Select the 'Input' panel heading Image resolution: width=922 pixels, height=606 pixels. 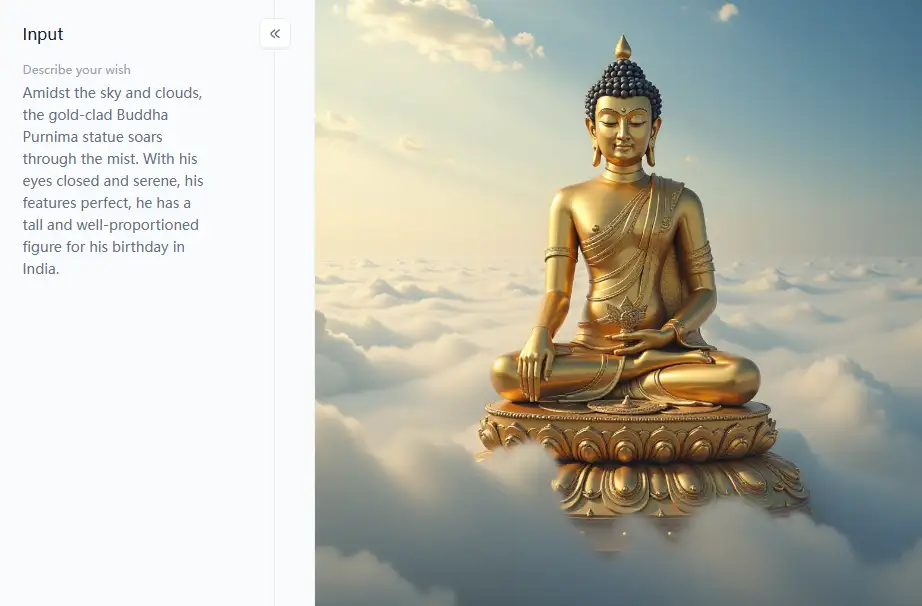[43, 34]
